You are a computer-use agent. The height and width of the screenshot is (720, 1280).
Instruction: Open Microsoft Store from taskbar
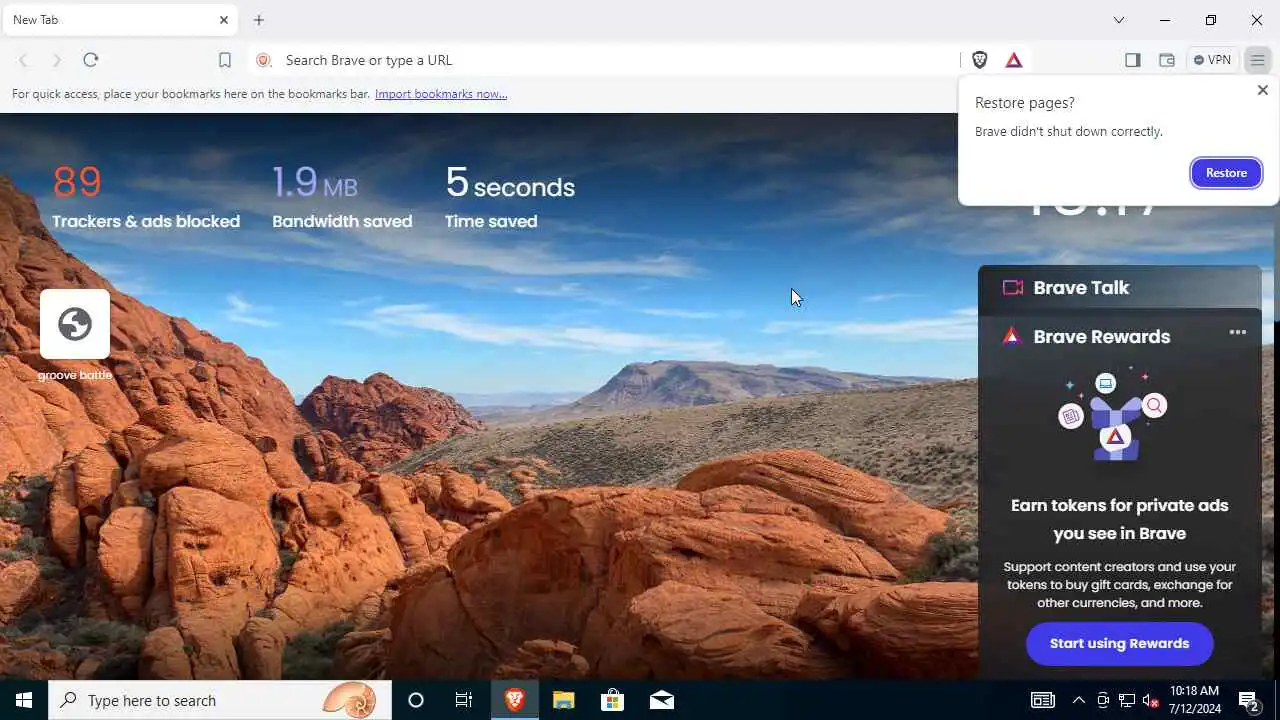(612, 700)
